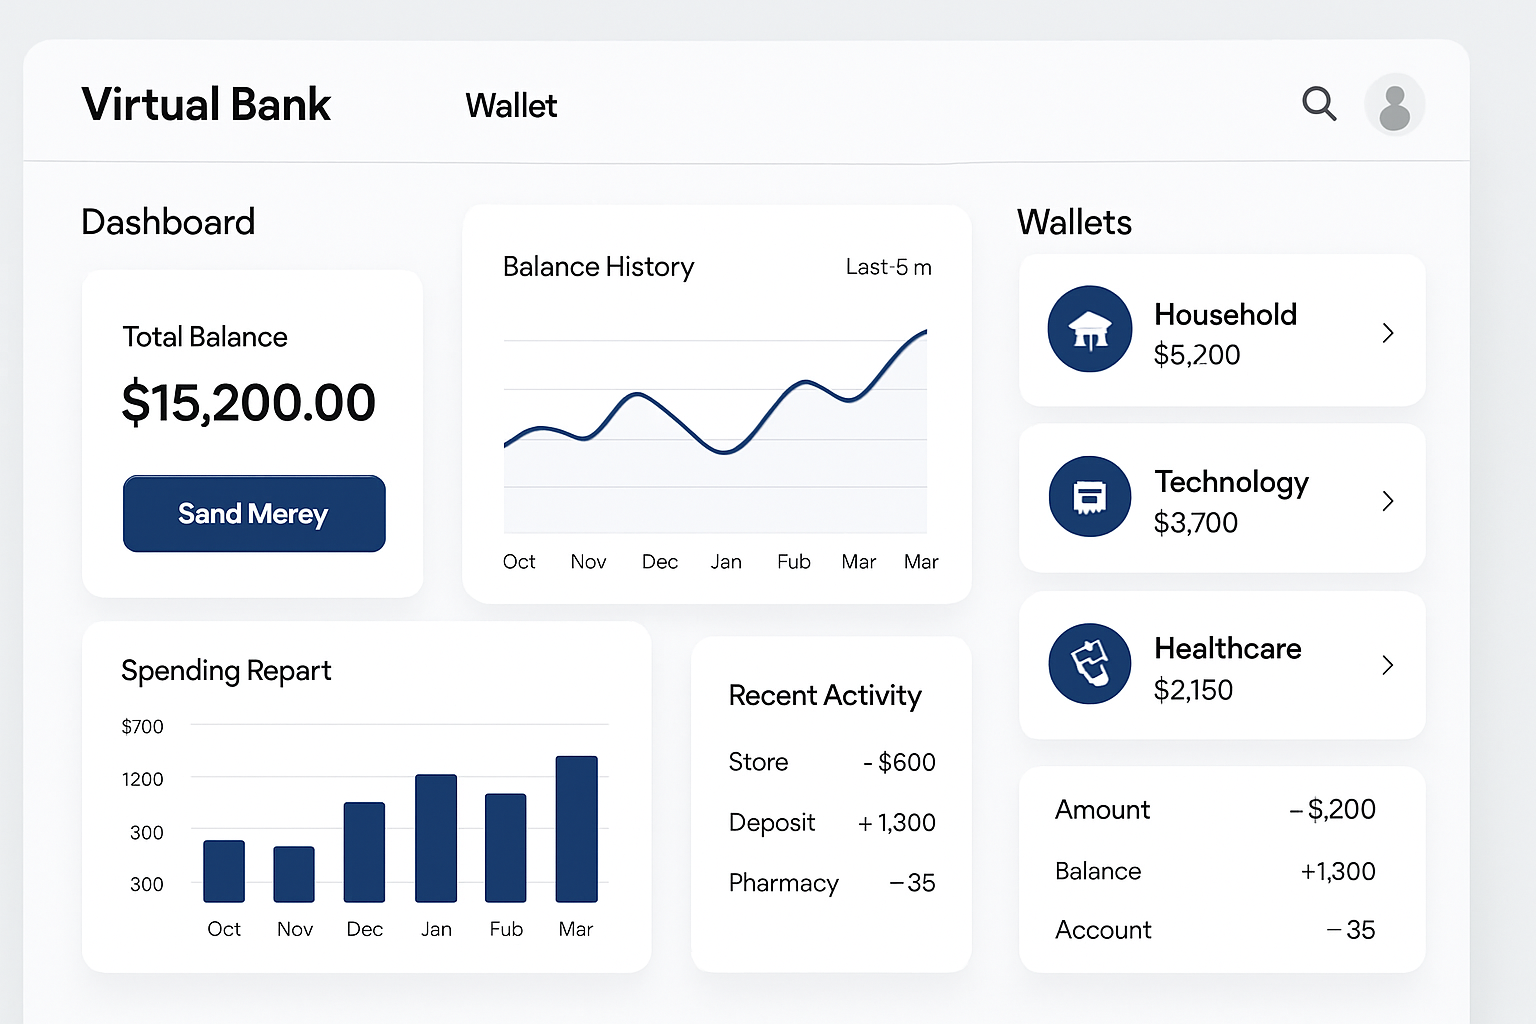The height and width of the screenshot is (1024, 1536).
Task: Click the Healthcare wallet icon
Action: 1090,664
